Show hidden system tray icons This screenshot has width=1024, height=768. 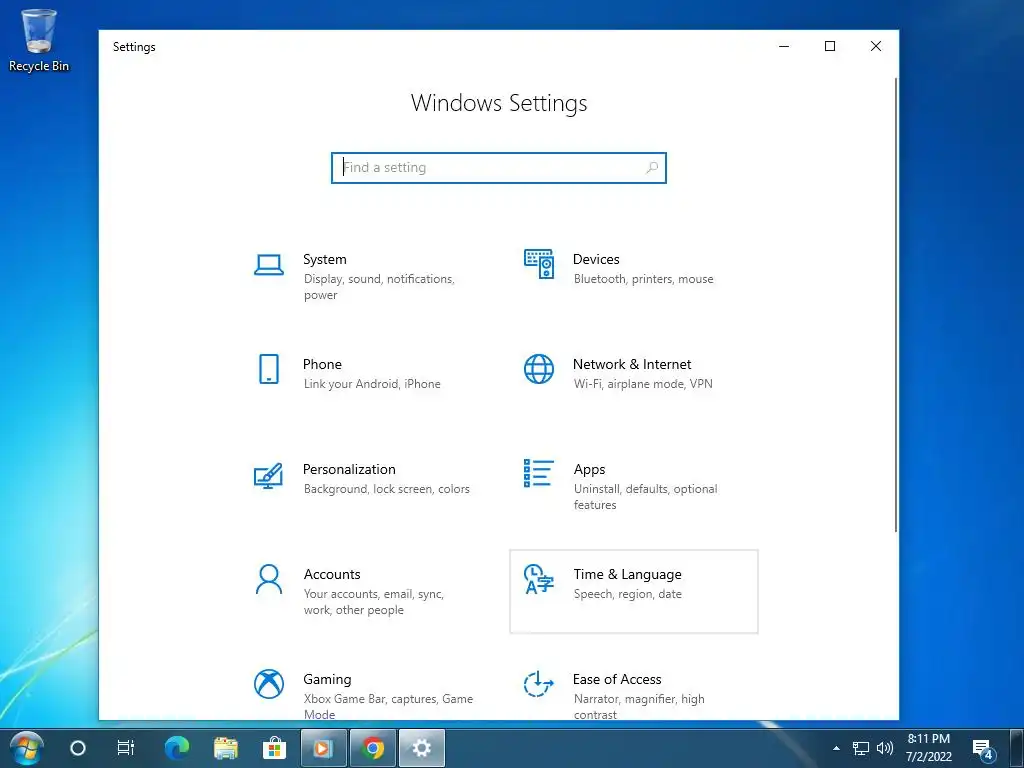point(837,748)
